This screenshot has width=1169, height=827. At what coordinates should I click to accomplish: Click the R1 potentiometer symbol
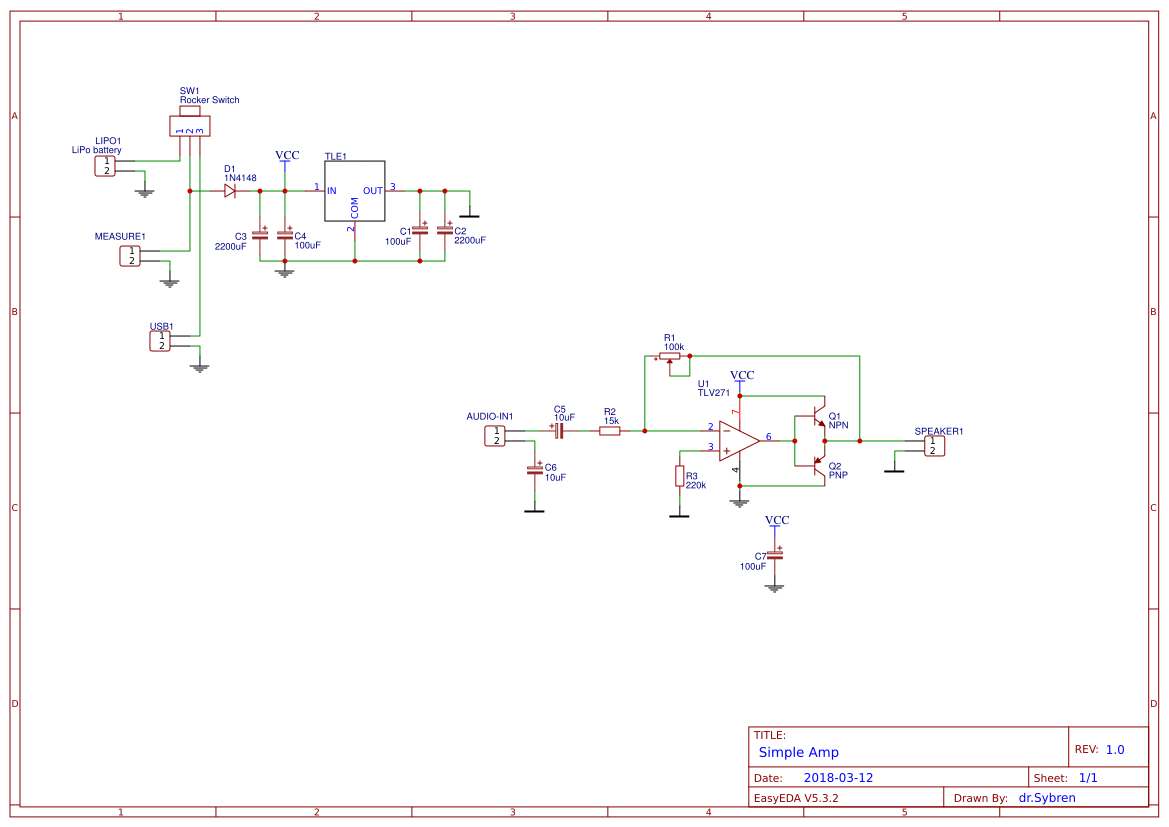pyautogui.click(x=669, y=359)
